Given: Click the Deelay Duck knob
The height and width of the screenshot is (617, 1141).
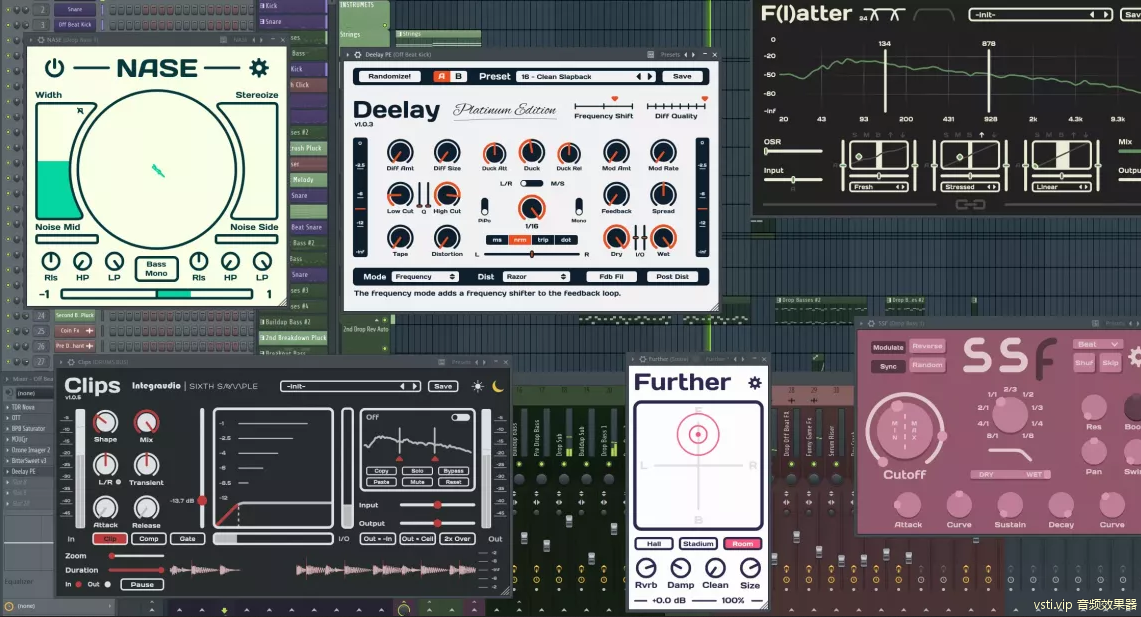Looking at the screenshot, I should point(532,152).
